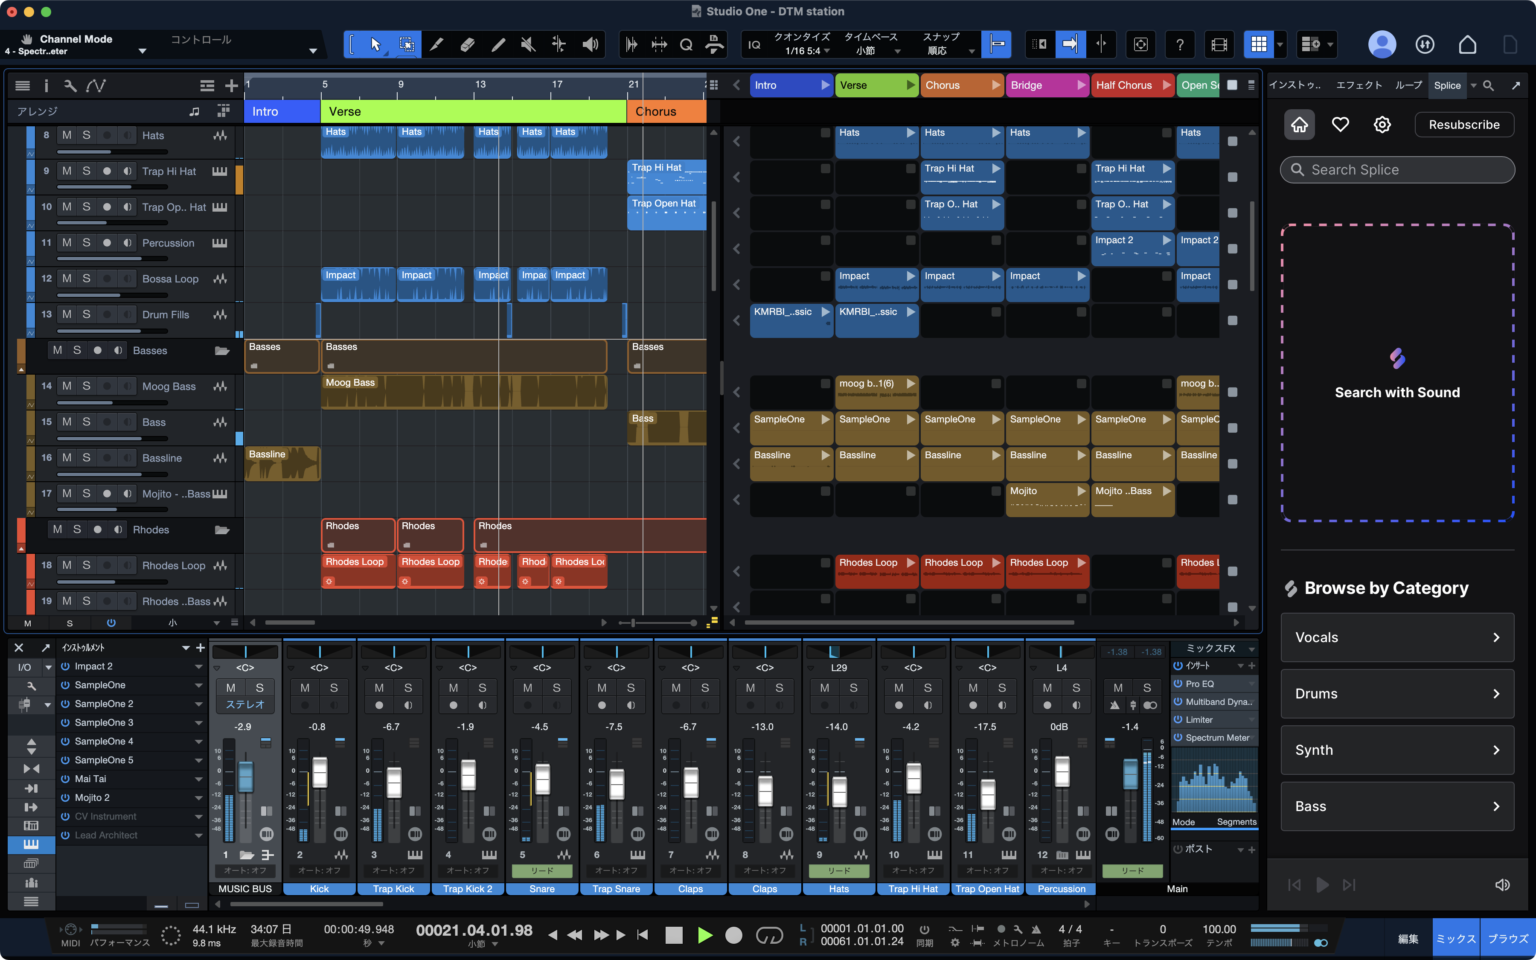The height and width of the screenshot is (960, 1536).
Task: Select the Arrow tool in the toolbar
Action: (377, 45)
